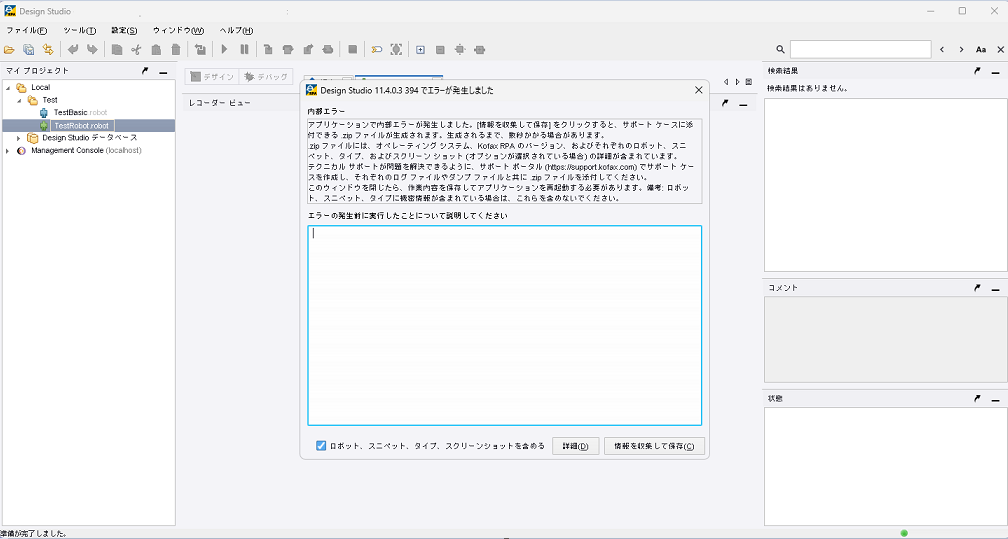Clear search with the X icon
1008x539 pixels.
(x=1000, y=50)
